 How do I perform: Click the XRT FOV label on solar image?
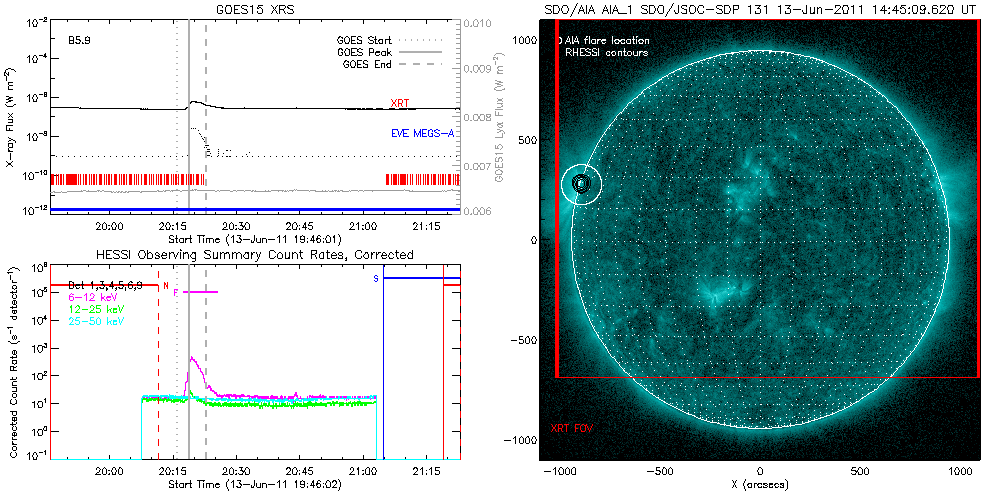[572, 427]
